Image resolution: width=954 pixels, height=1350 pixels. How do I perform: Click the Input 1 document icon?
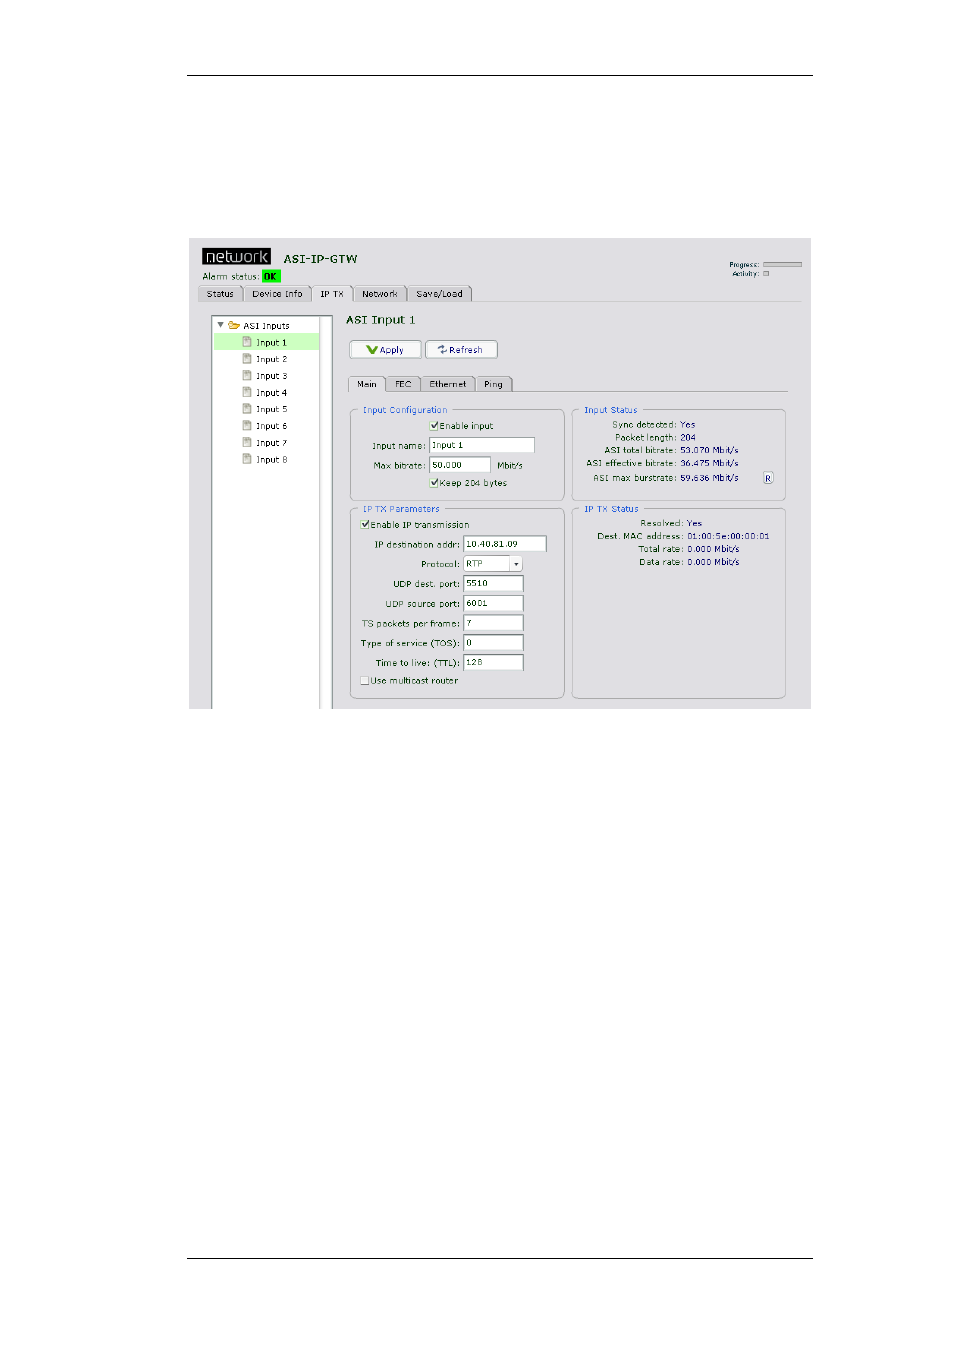(x=247, y=342)
